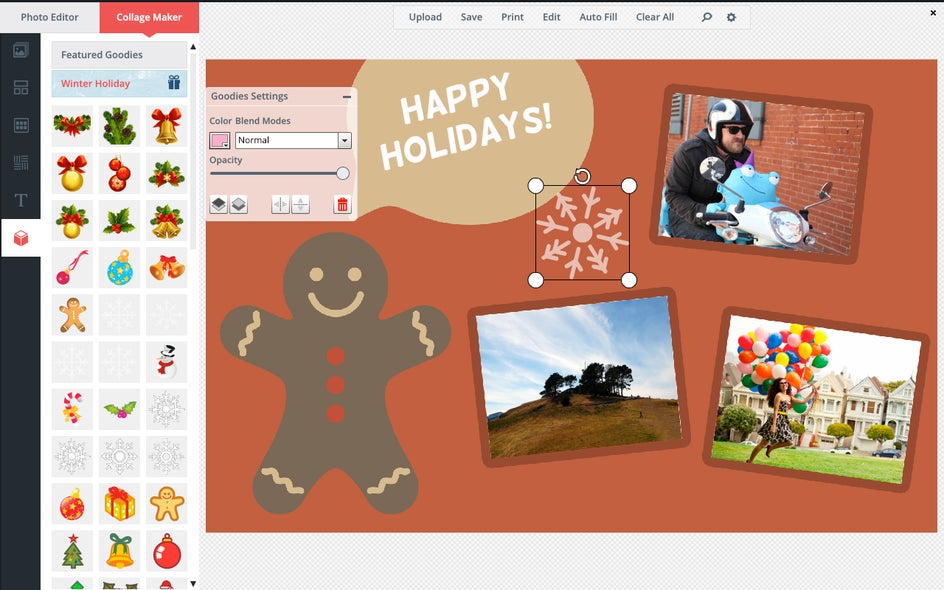Click the Clear All button
This screenshot has width=944, height=590.
pyautogui.click(x=655, y=17)
